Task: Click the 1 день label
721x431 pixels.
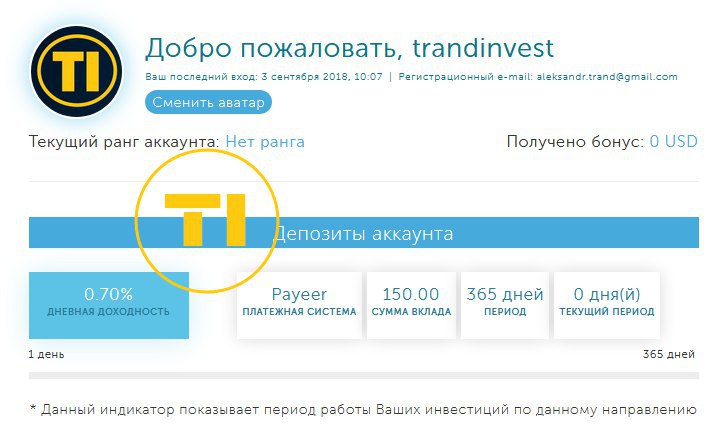Action: click(46, 354)
